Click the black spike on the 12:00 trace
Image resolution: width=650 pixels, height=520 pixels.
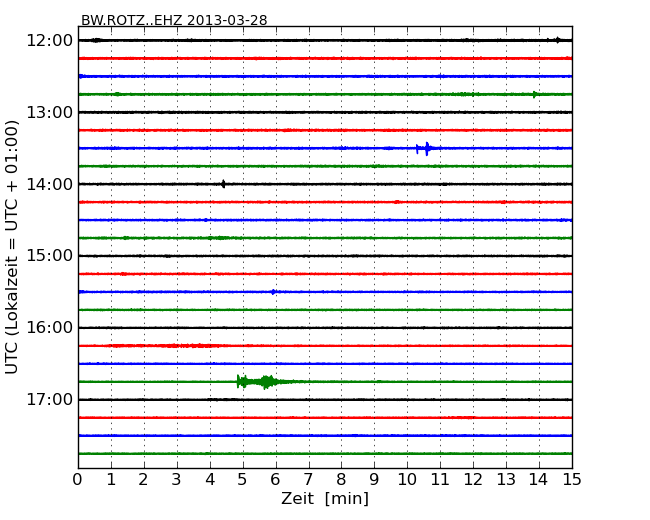coord(558,40)
